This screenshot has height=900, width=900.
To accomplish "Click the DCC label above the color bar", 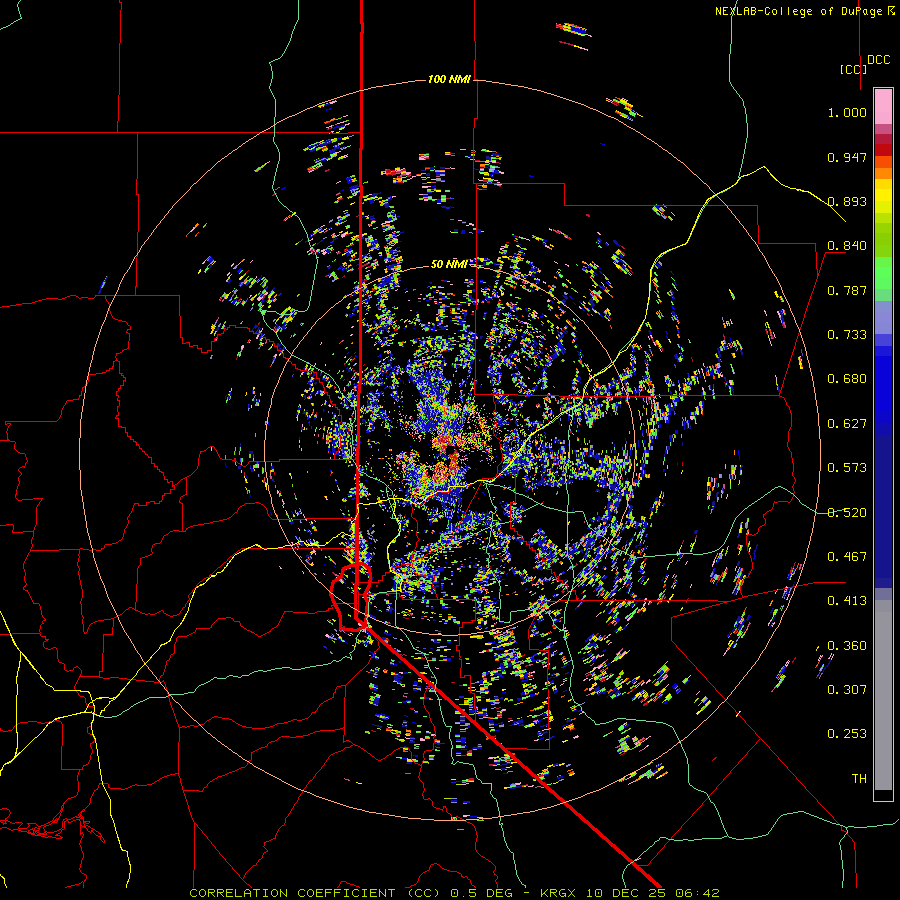I will (878, 60).
